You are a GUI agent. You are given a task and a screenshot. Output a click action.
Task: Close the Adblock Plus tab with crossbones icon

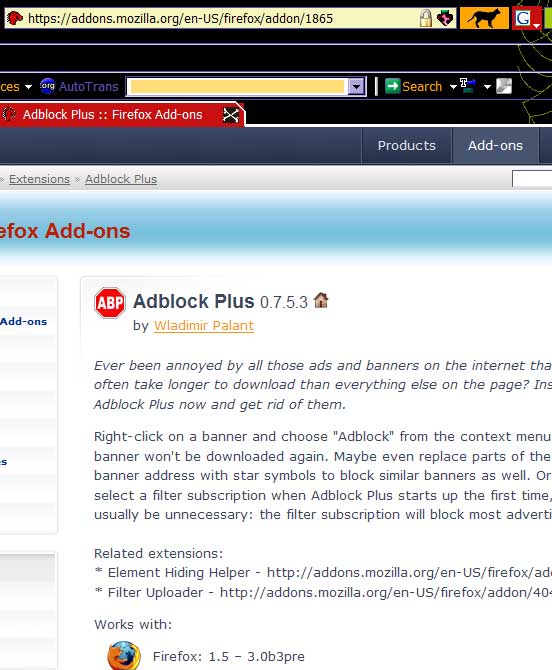(x=231, y=115)
